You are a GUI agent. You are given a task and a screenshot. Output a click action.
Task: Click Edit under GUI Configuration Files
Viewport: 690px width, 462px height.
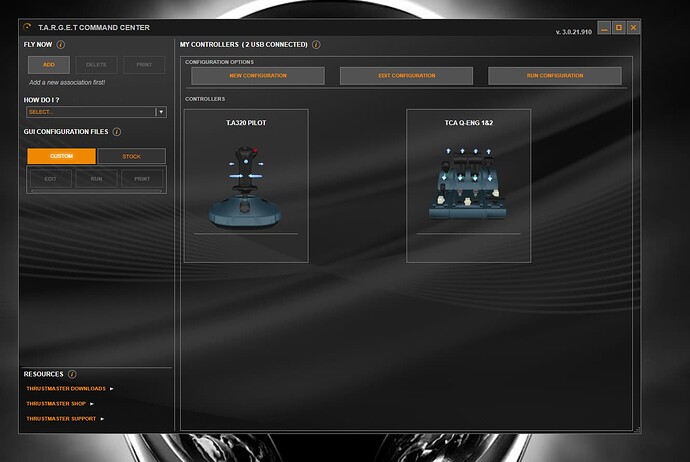50,179
